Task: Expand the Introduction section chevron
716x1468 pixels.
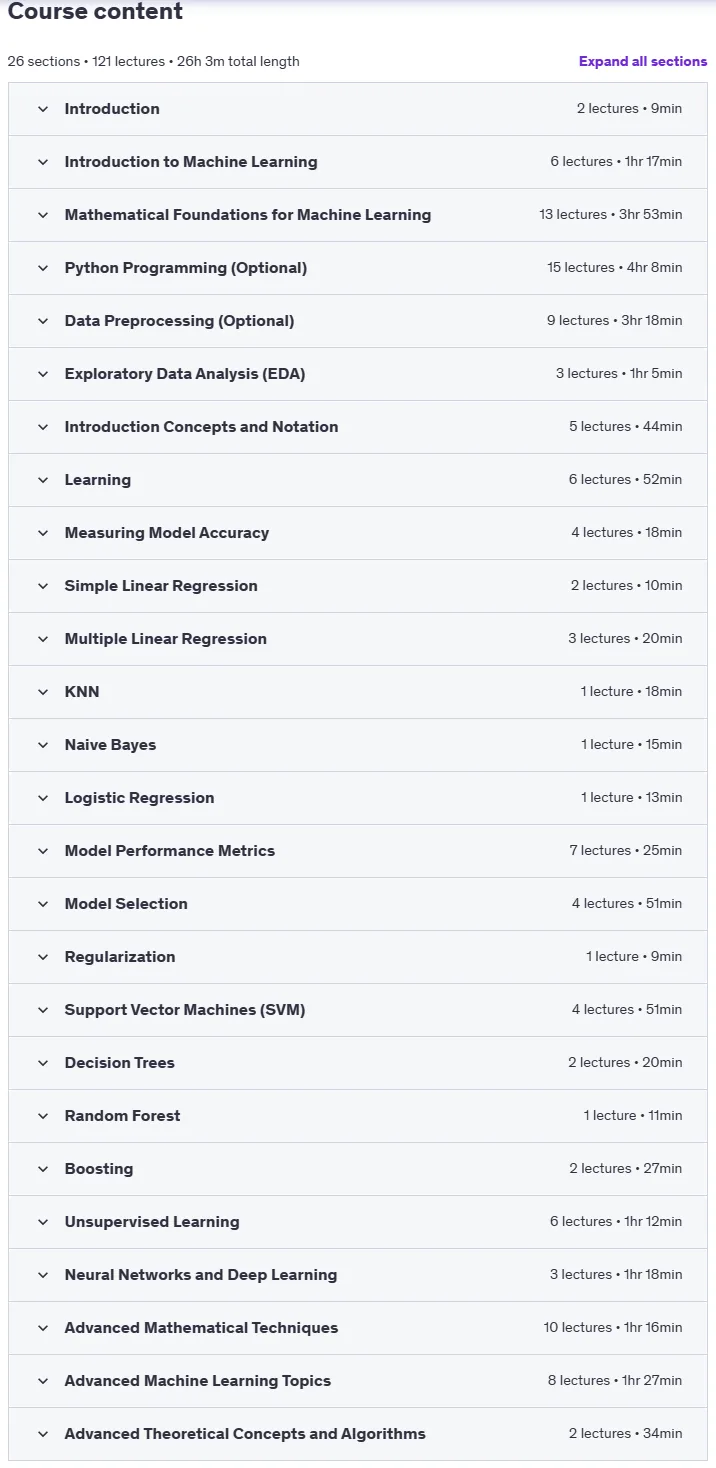Action: [43, 109]
